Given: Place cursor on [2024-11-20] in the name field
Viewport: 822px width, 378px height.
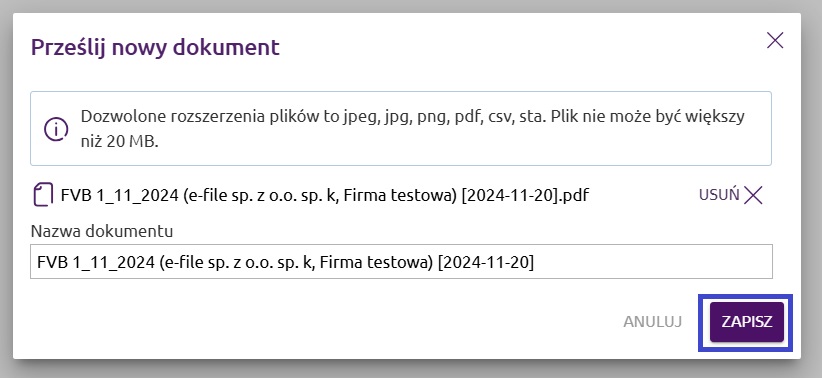Looking at the screenshot, I should [485, 262].
